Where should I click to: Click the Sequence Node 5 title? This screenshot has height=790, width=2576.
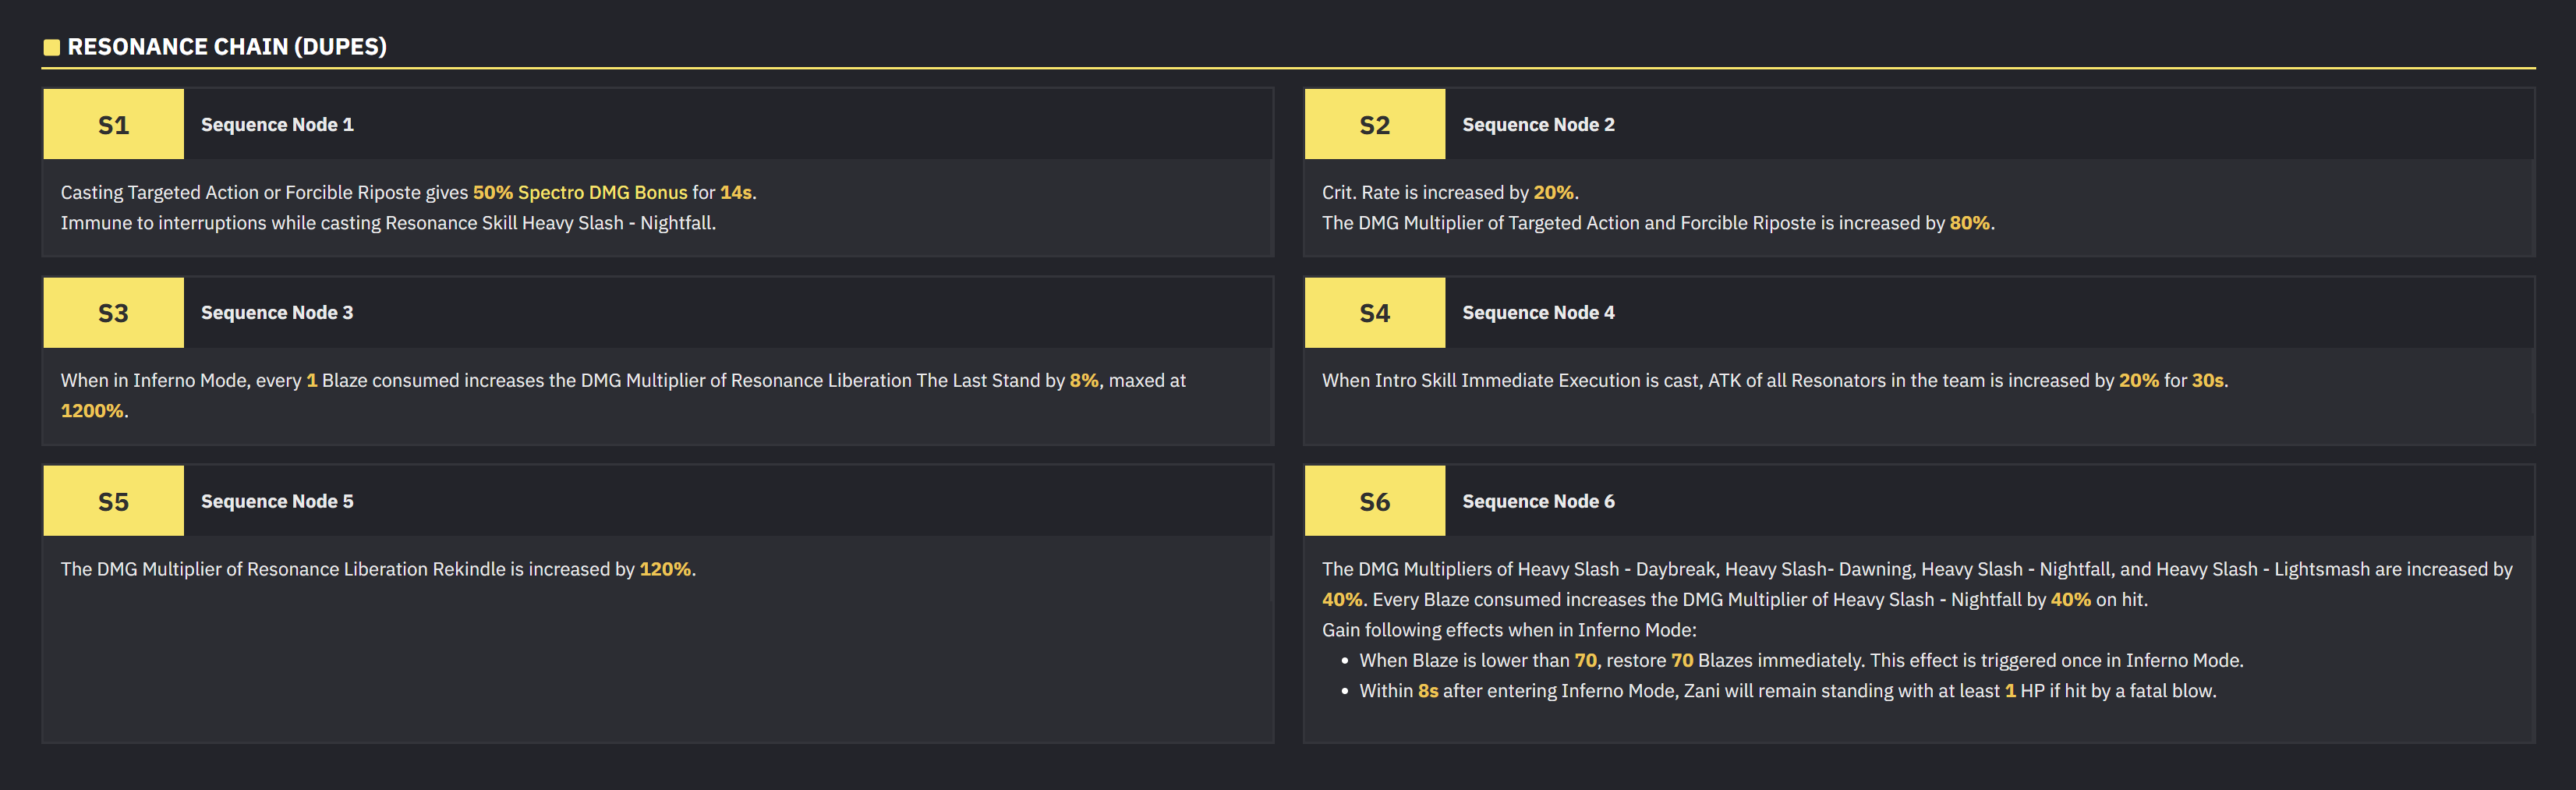coord(277,501)
